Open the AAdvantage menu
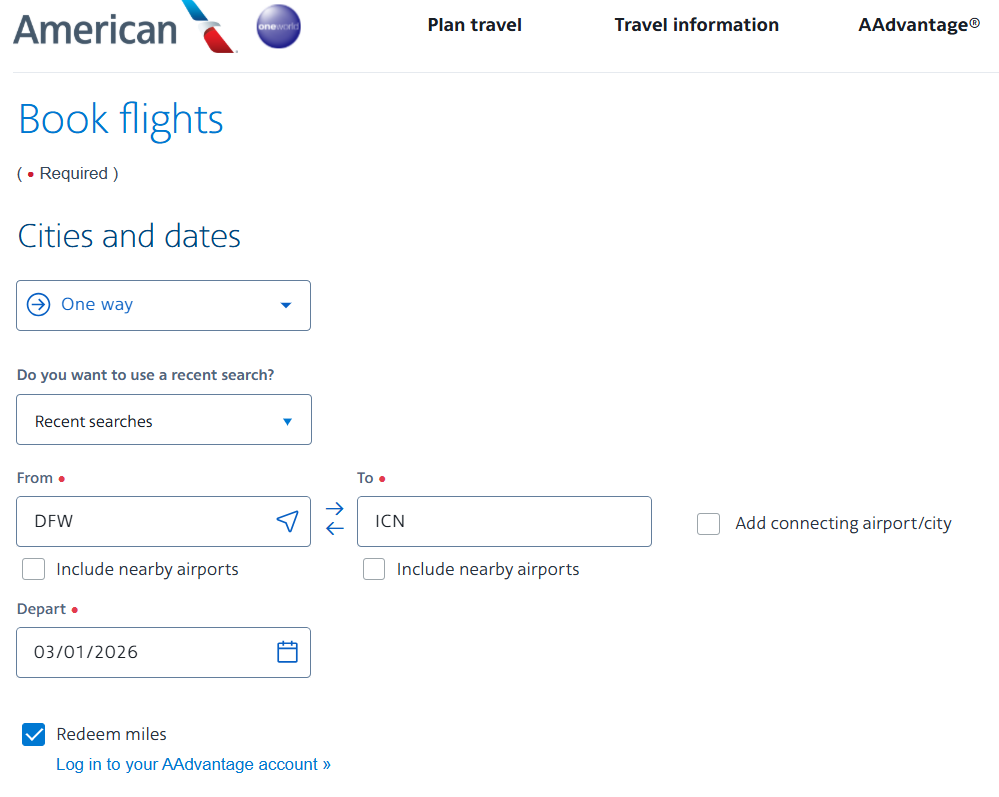Image resolution: width=999 pixels, height=797 pixels. [x=918, y=25]
